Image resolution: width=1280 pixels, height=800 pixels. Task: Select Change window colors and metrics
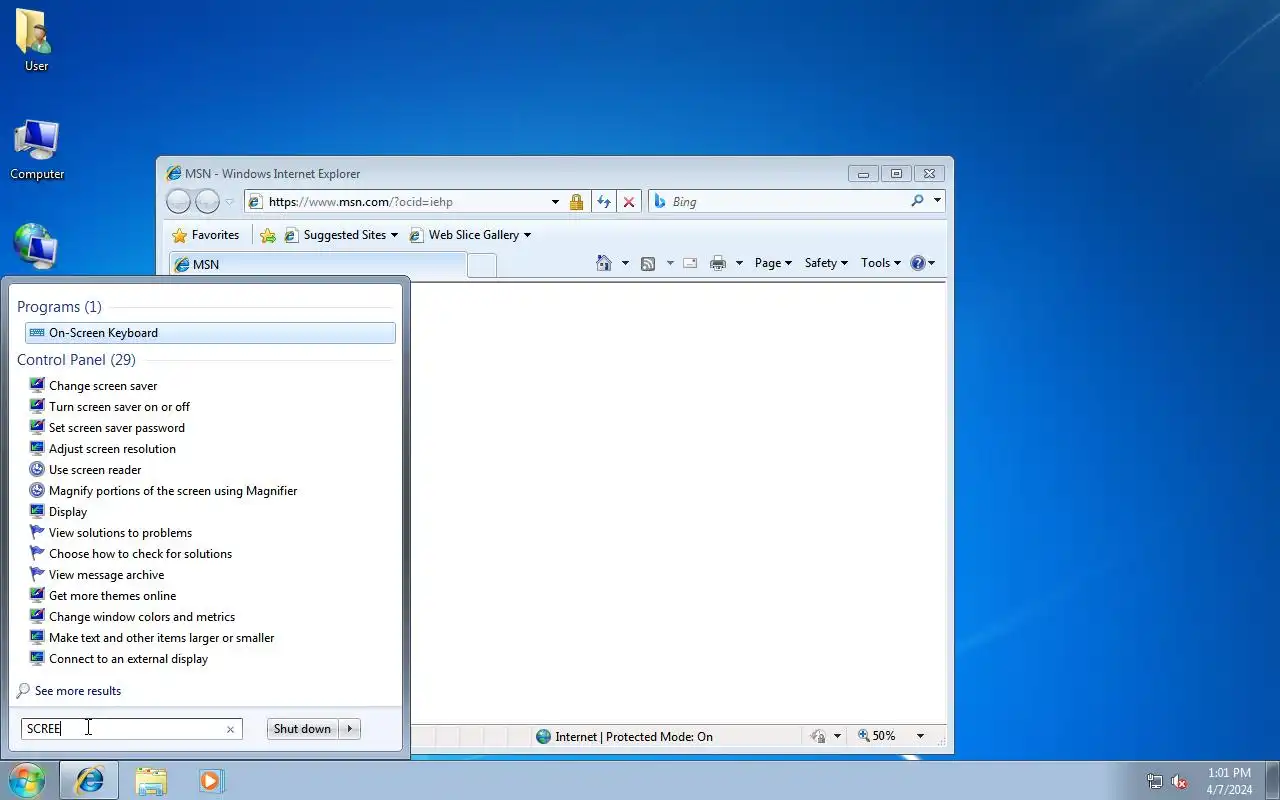coord(141,617)
